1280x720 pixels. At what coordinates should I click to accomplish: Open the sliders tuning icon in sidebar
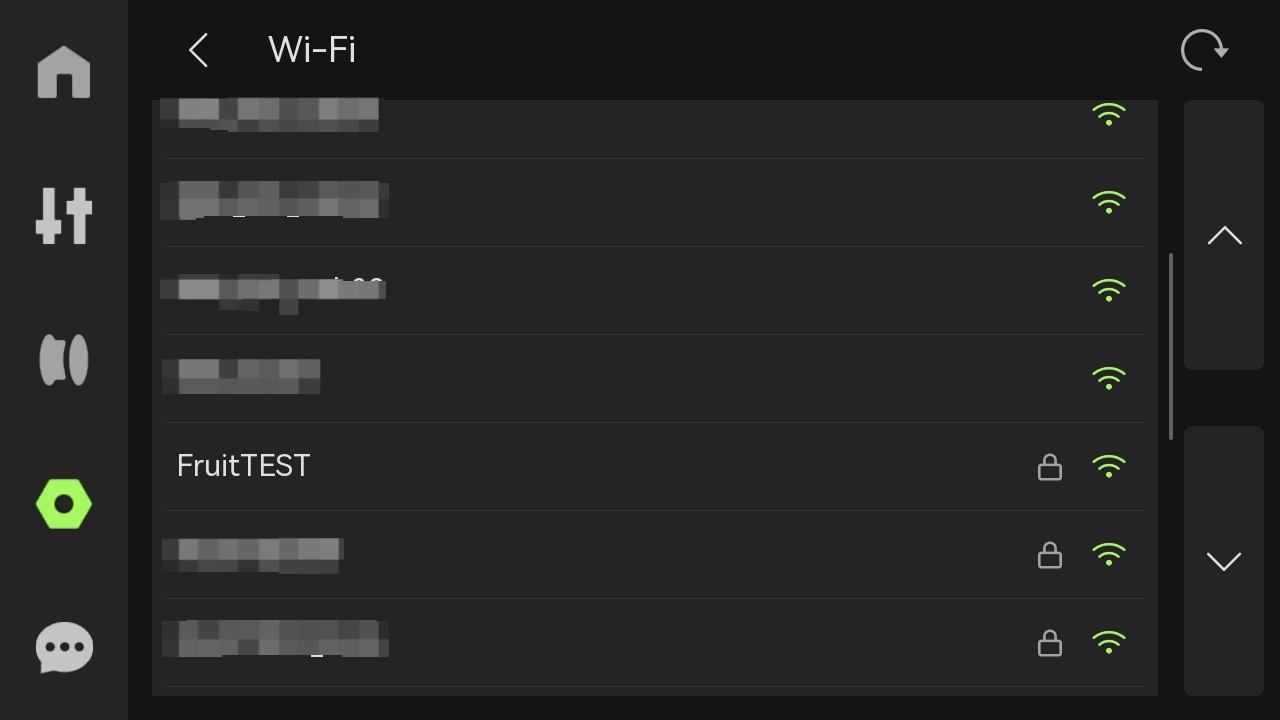click(x=64, y=215)
